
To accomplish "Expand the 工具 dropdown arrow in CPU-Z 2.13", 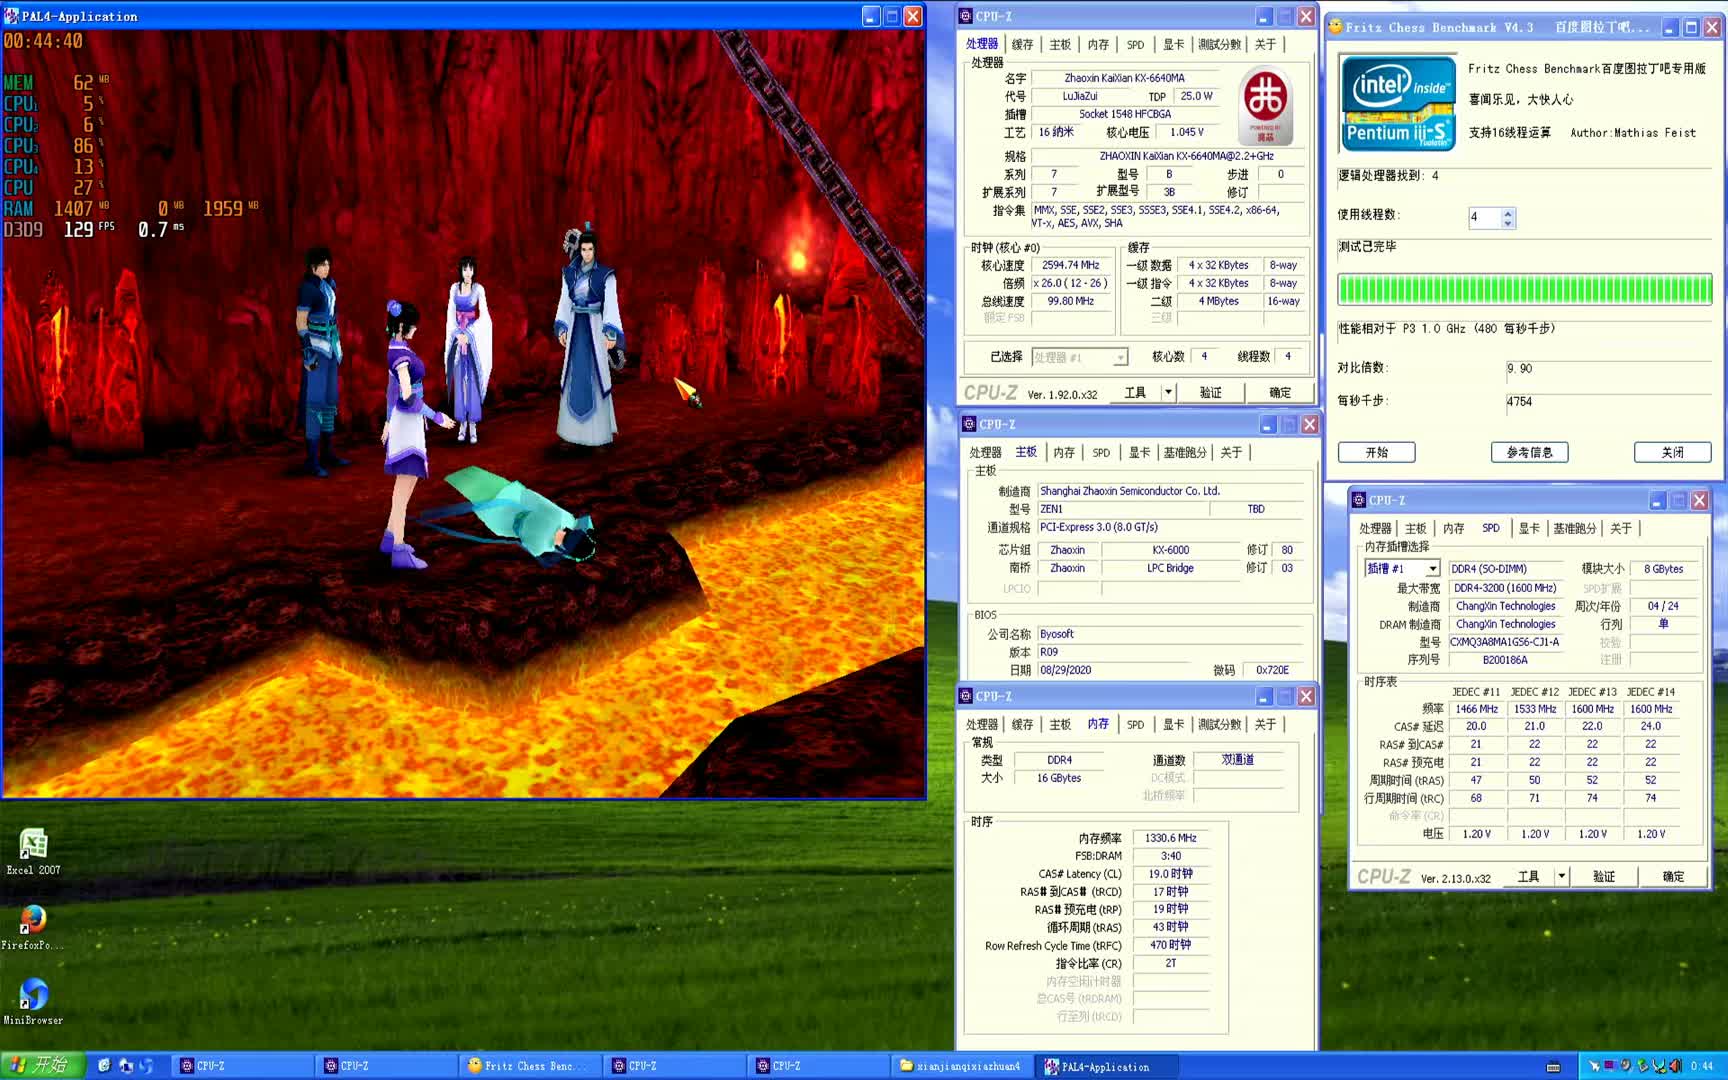I will [1561, 877].
